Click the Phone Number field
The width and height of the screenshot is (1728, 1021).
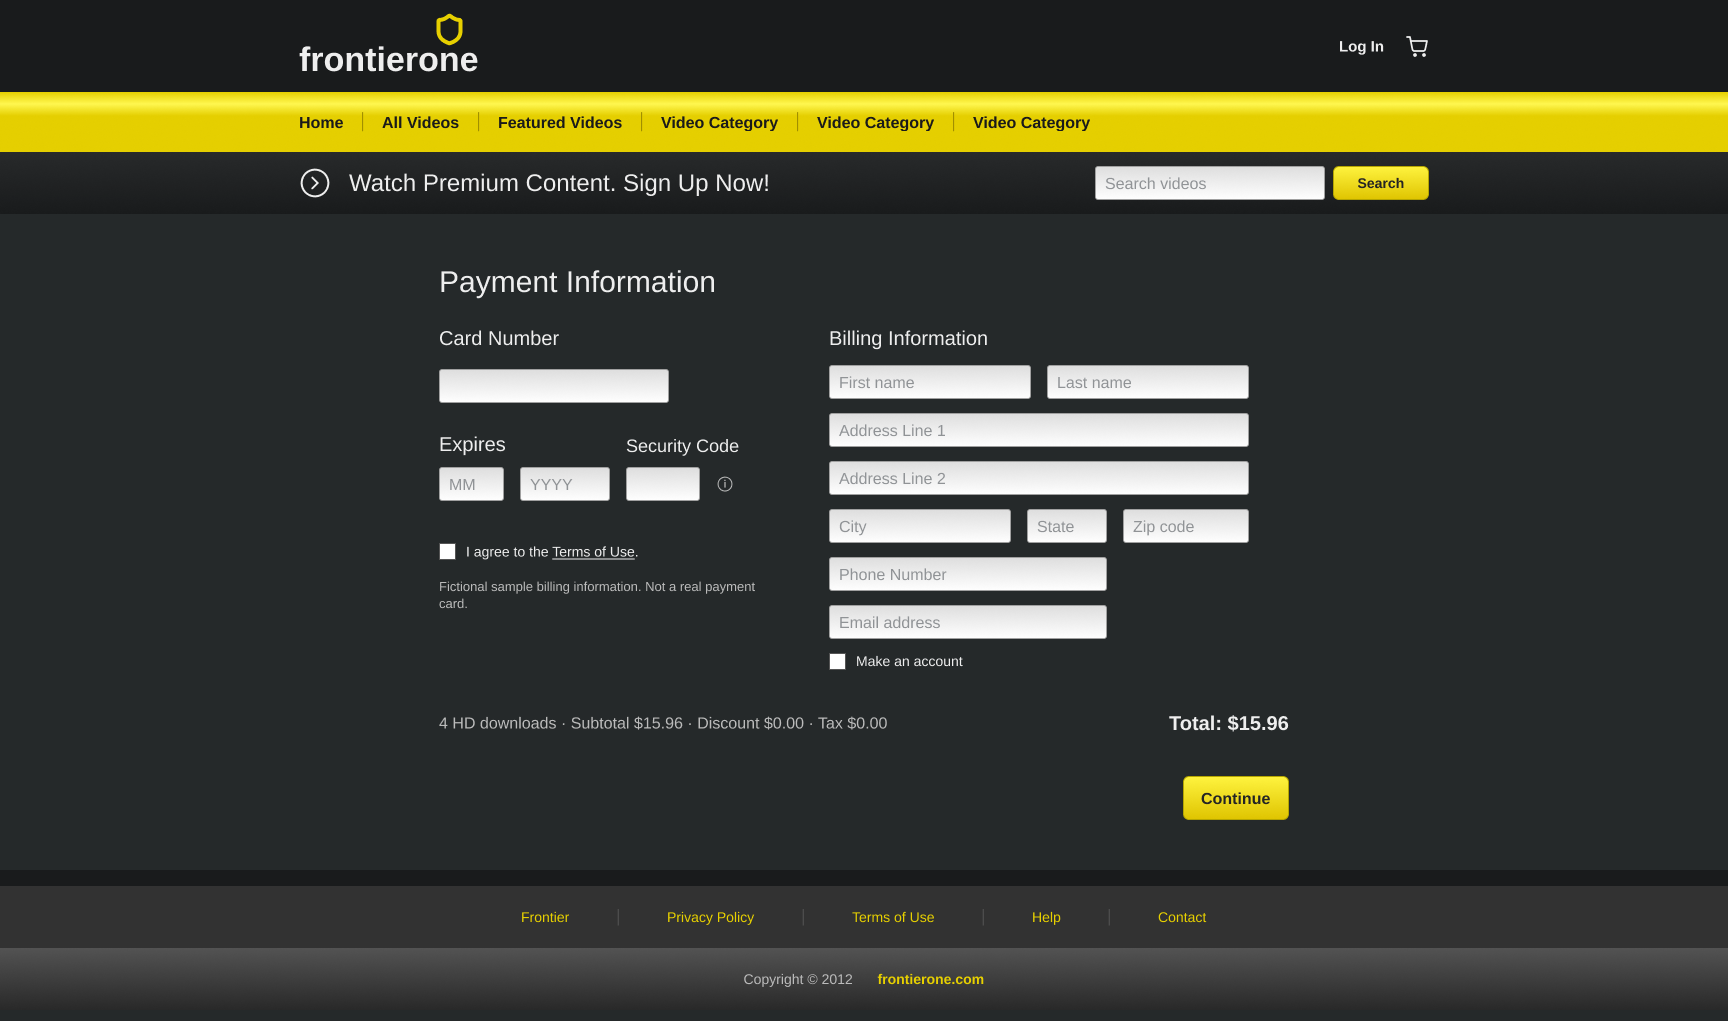pyautogui.click(x=967, y=574)
